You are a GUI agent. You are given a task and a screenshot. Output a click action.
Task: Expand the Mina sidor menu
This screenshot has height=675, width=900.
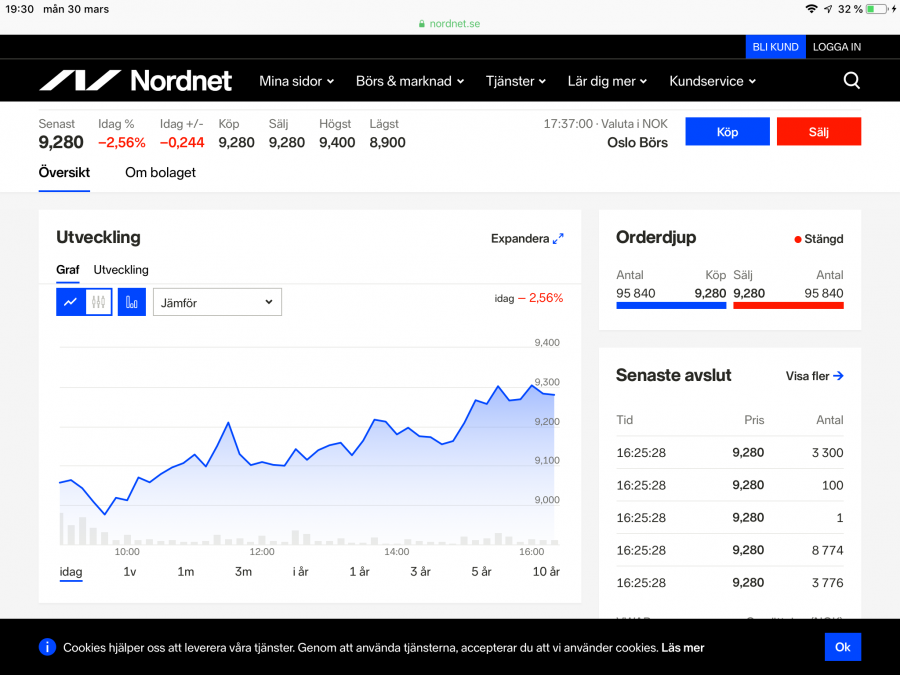point(296,81)
